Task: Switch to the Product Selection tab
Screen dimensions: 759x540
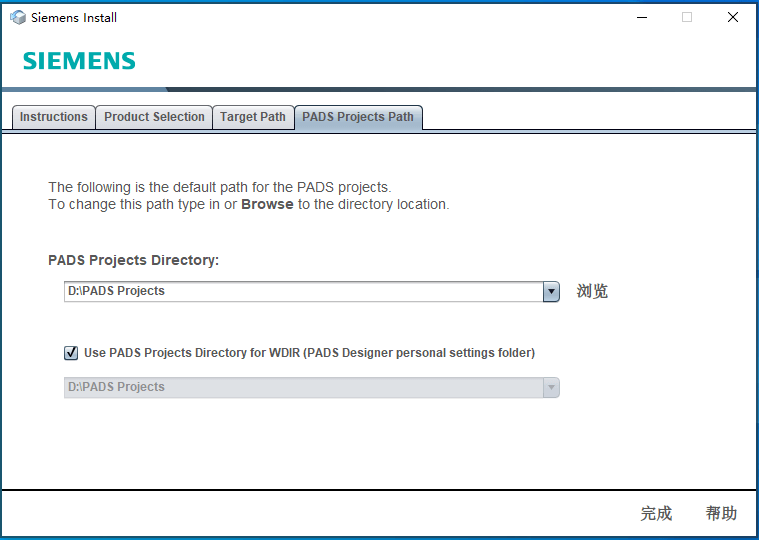Action: (x=154, y=117)
